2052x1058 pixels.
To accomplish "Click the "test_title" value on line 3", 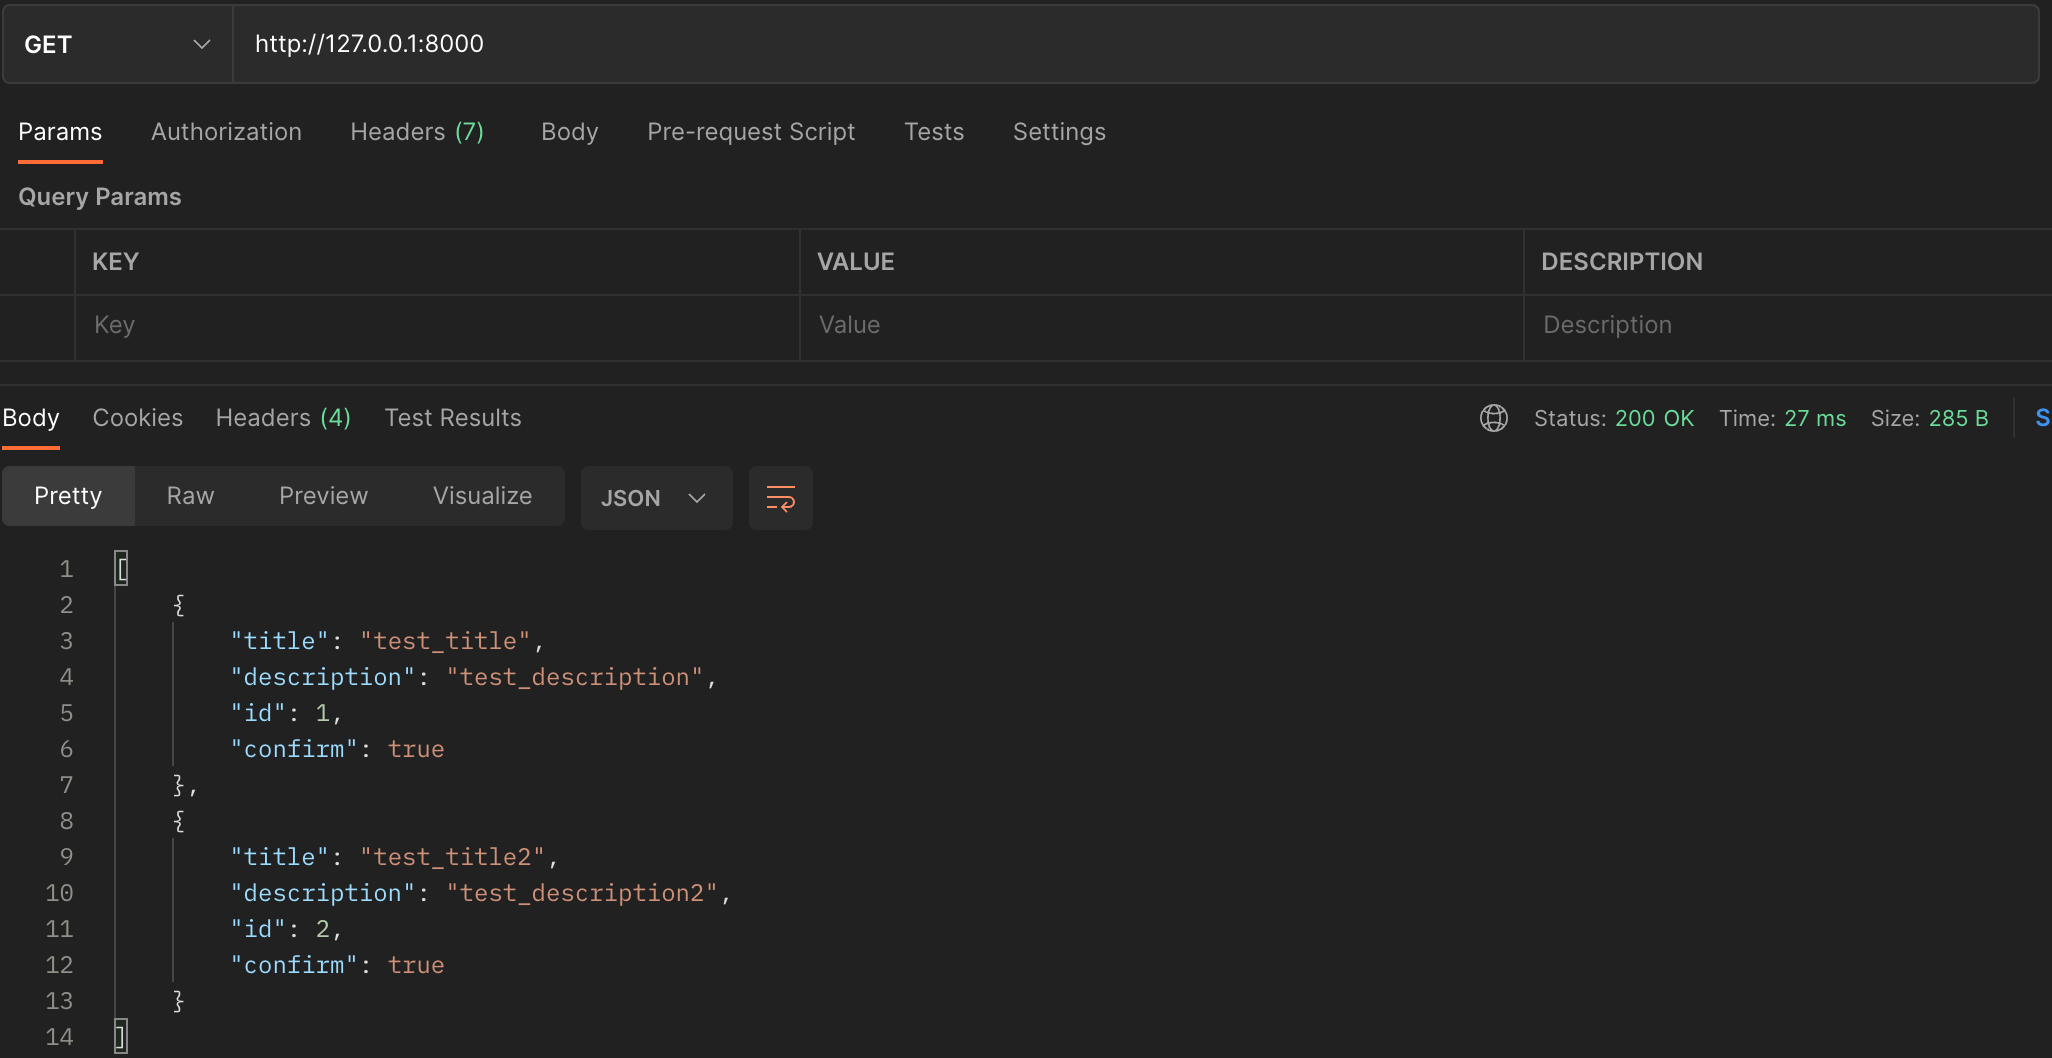I will point(445,641).
